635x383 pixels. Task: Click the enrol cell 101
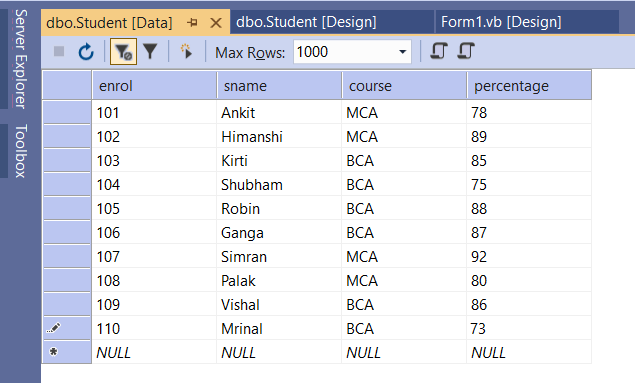(154, 112)
